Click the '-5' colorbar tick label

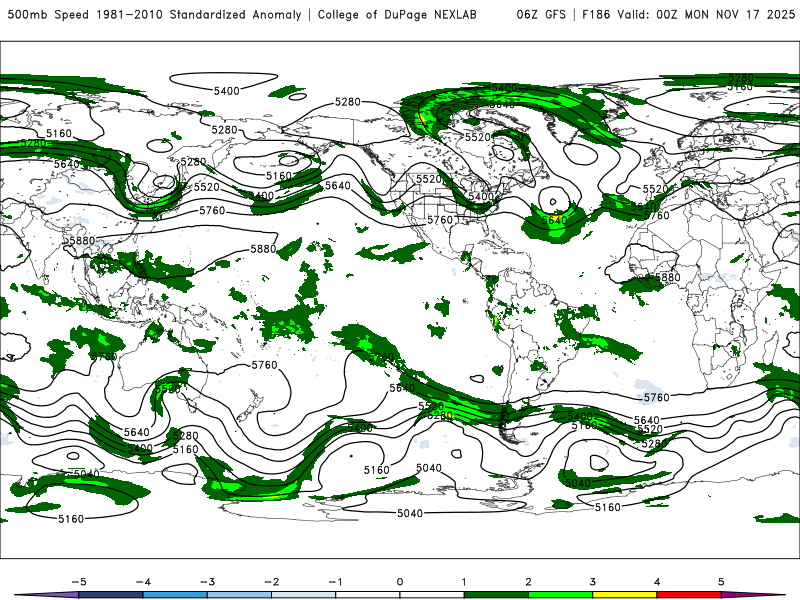pos(79,582)
